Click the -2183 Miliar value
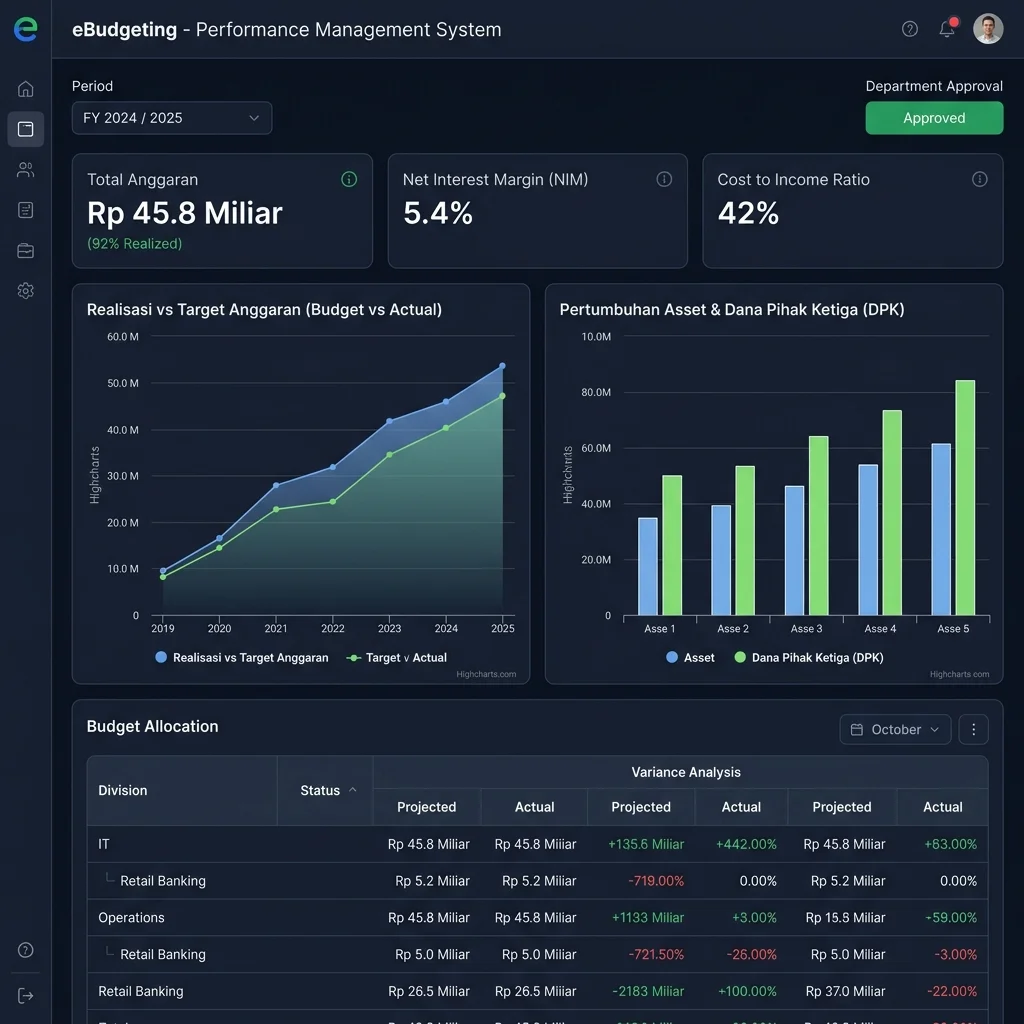Viewport: 1024px width, 1024px height. [647, 991]
